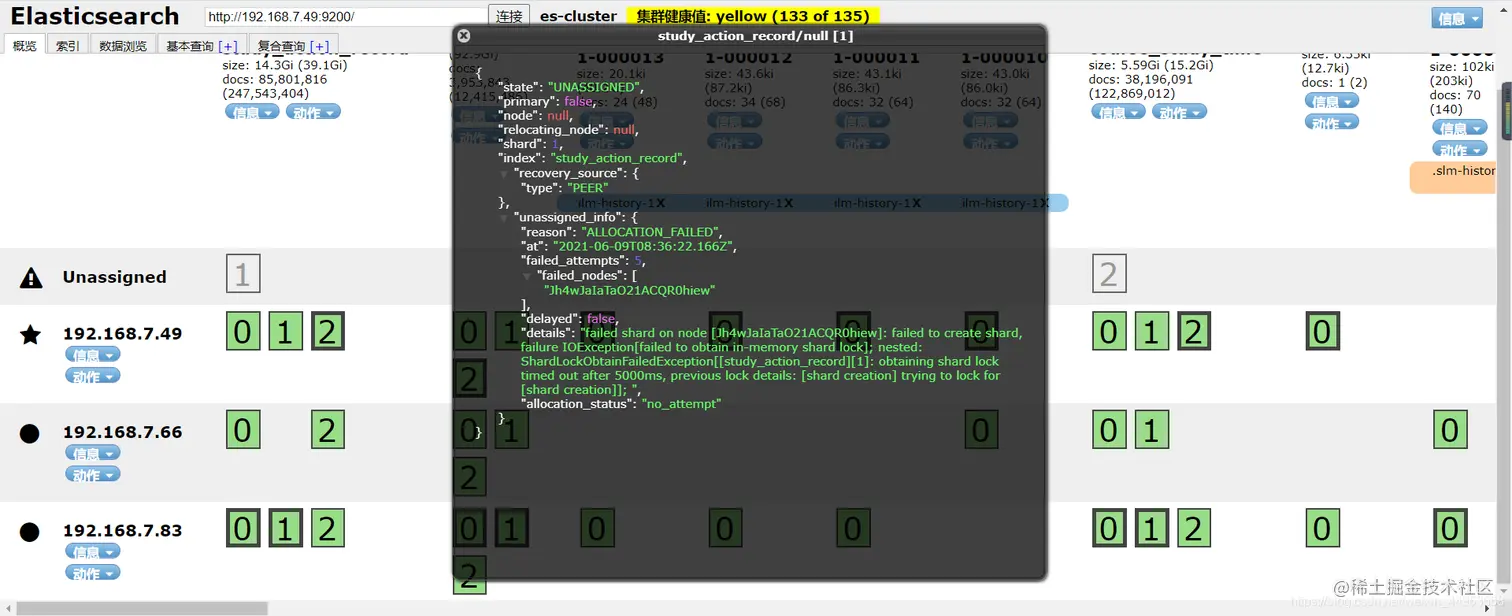Click the node circle icon for 192.168.7.83
The width and height of the screenshot is (1512, 616).
(x=30, y=531)
